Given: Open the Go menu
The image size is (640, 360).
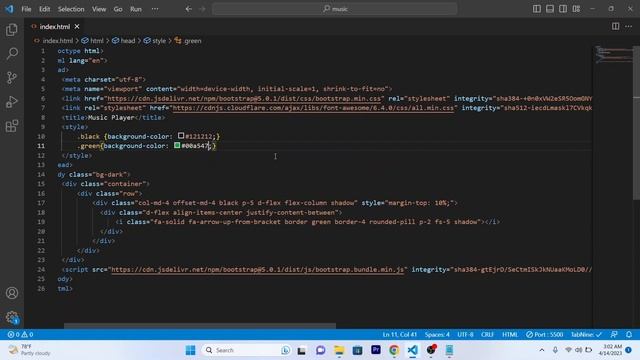Looking at the screenshot, I should (118, 9).
